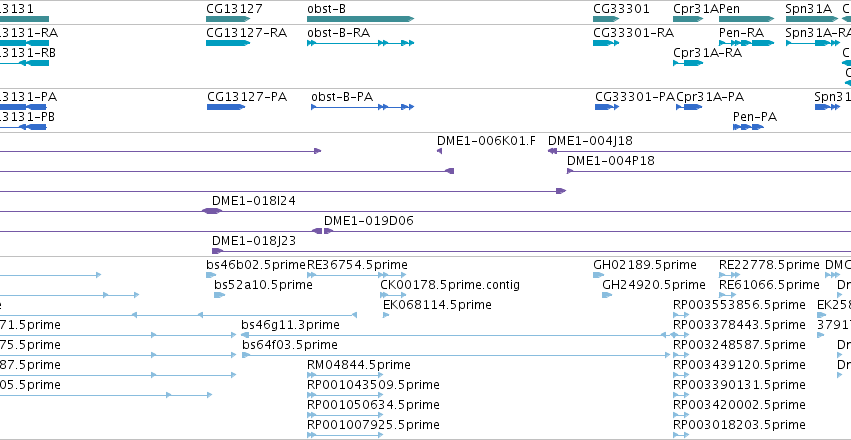Click the CG33301 gene feature

coord(606,19)
